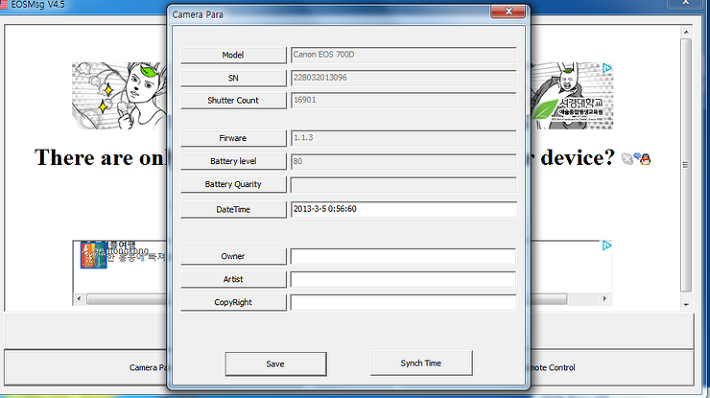Viewport: 710px width, 398px height.
Task: Click the horizontal scrollbar left arrow
Action: tap(79, 299)
